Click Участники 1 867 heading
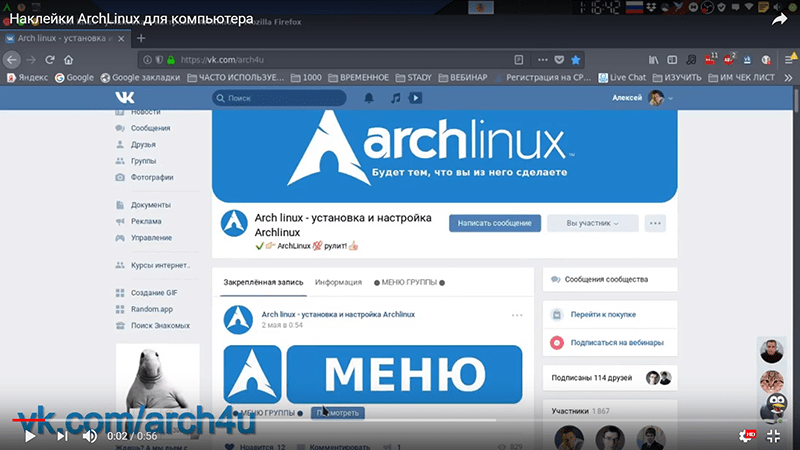Viewport: 800px width, 450px height. pos(580,411)
